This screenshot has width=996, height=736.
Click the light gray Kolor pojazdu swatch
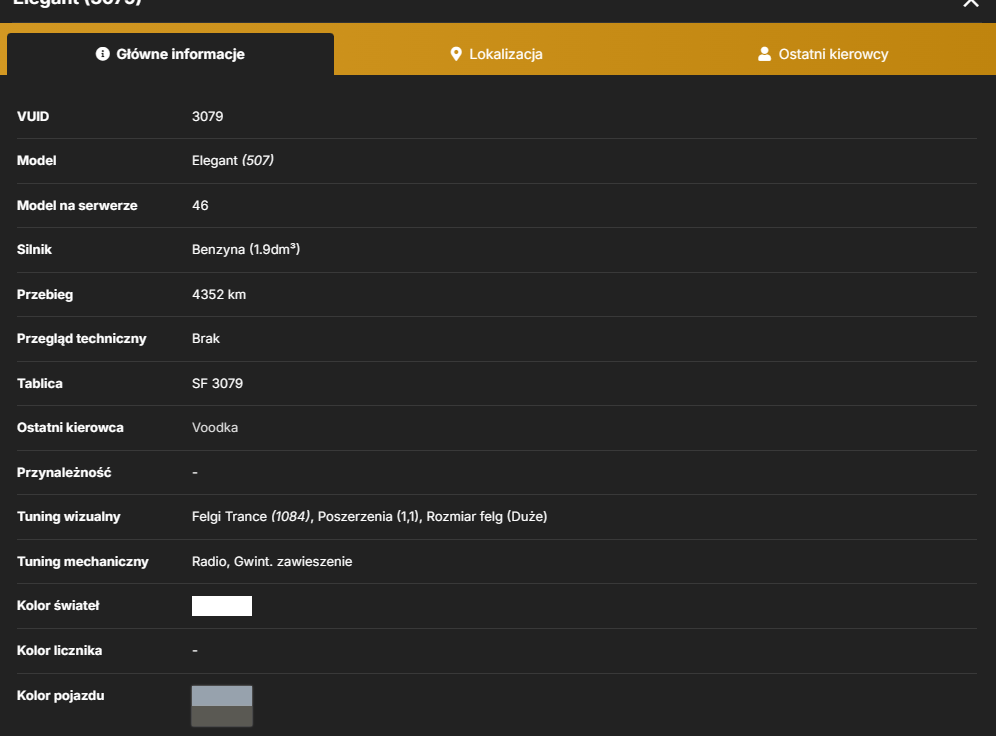[x=222, y=696]
